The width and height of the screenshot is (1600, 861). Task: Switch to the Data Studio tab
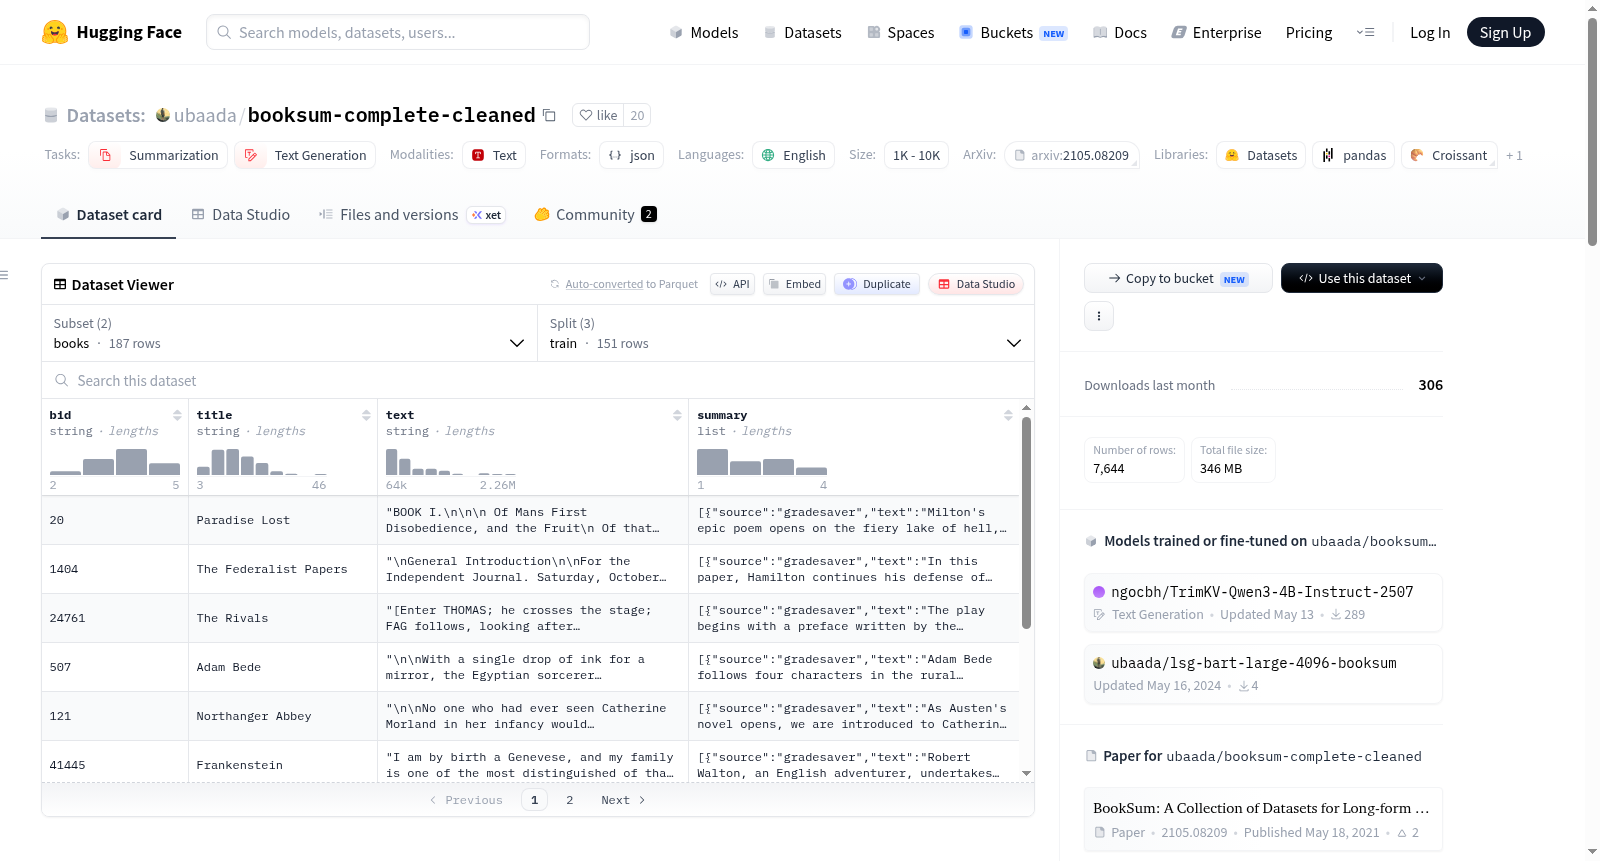click(241, 214)
